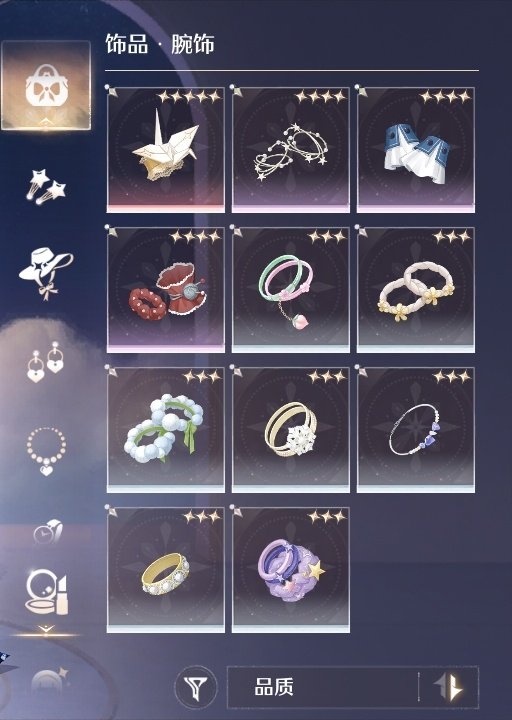Open the sun hat headwear category

(45, 274)
